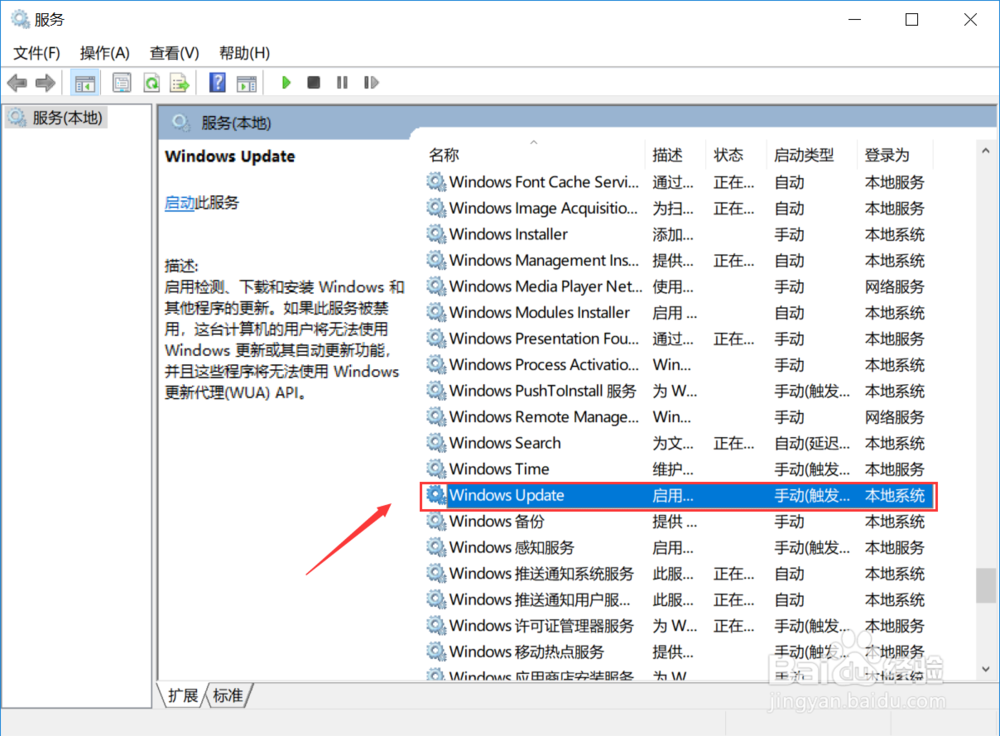Image resolution: width=1000 pixels, height=736 pixels.
Task: Select the Windows 推送通知用户服务 row
Action: (x=679, y=600)
